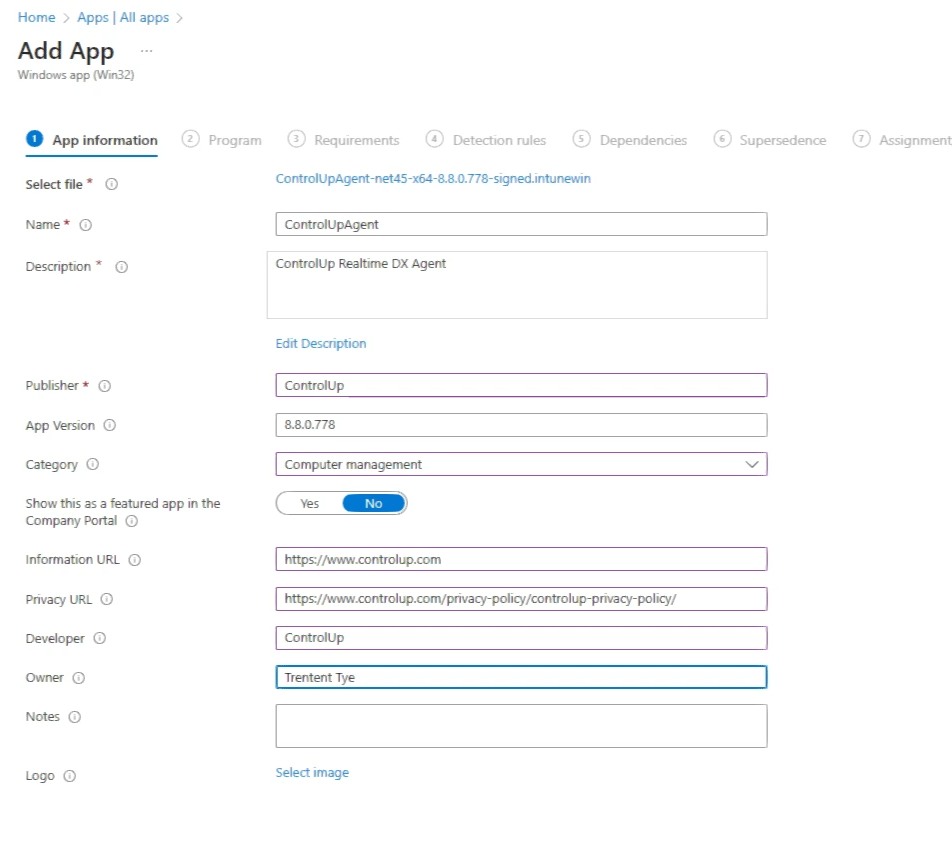Set featured app toggle to Yes

pos(310,503)
